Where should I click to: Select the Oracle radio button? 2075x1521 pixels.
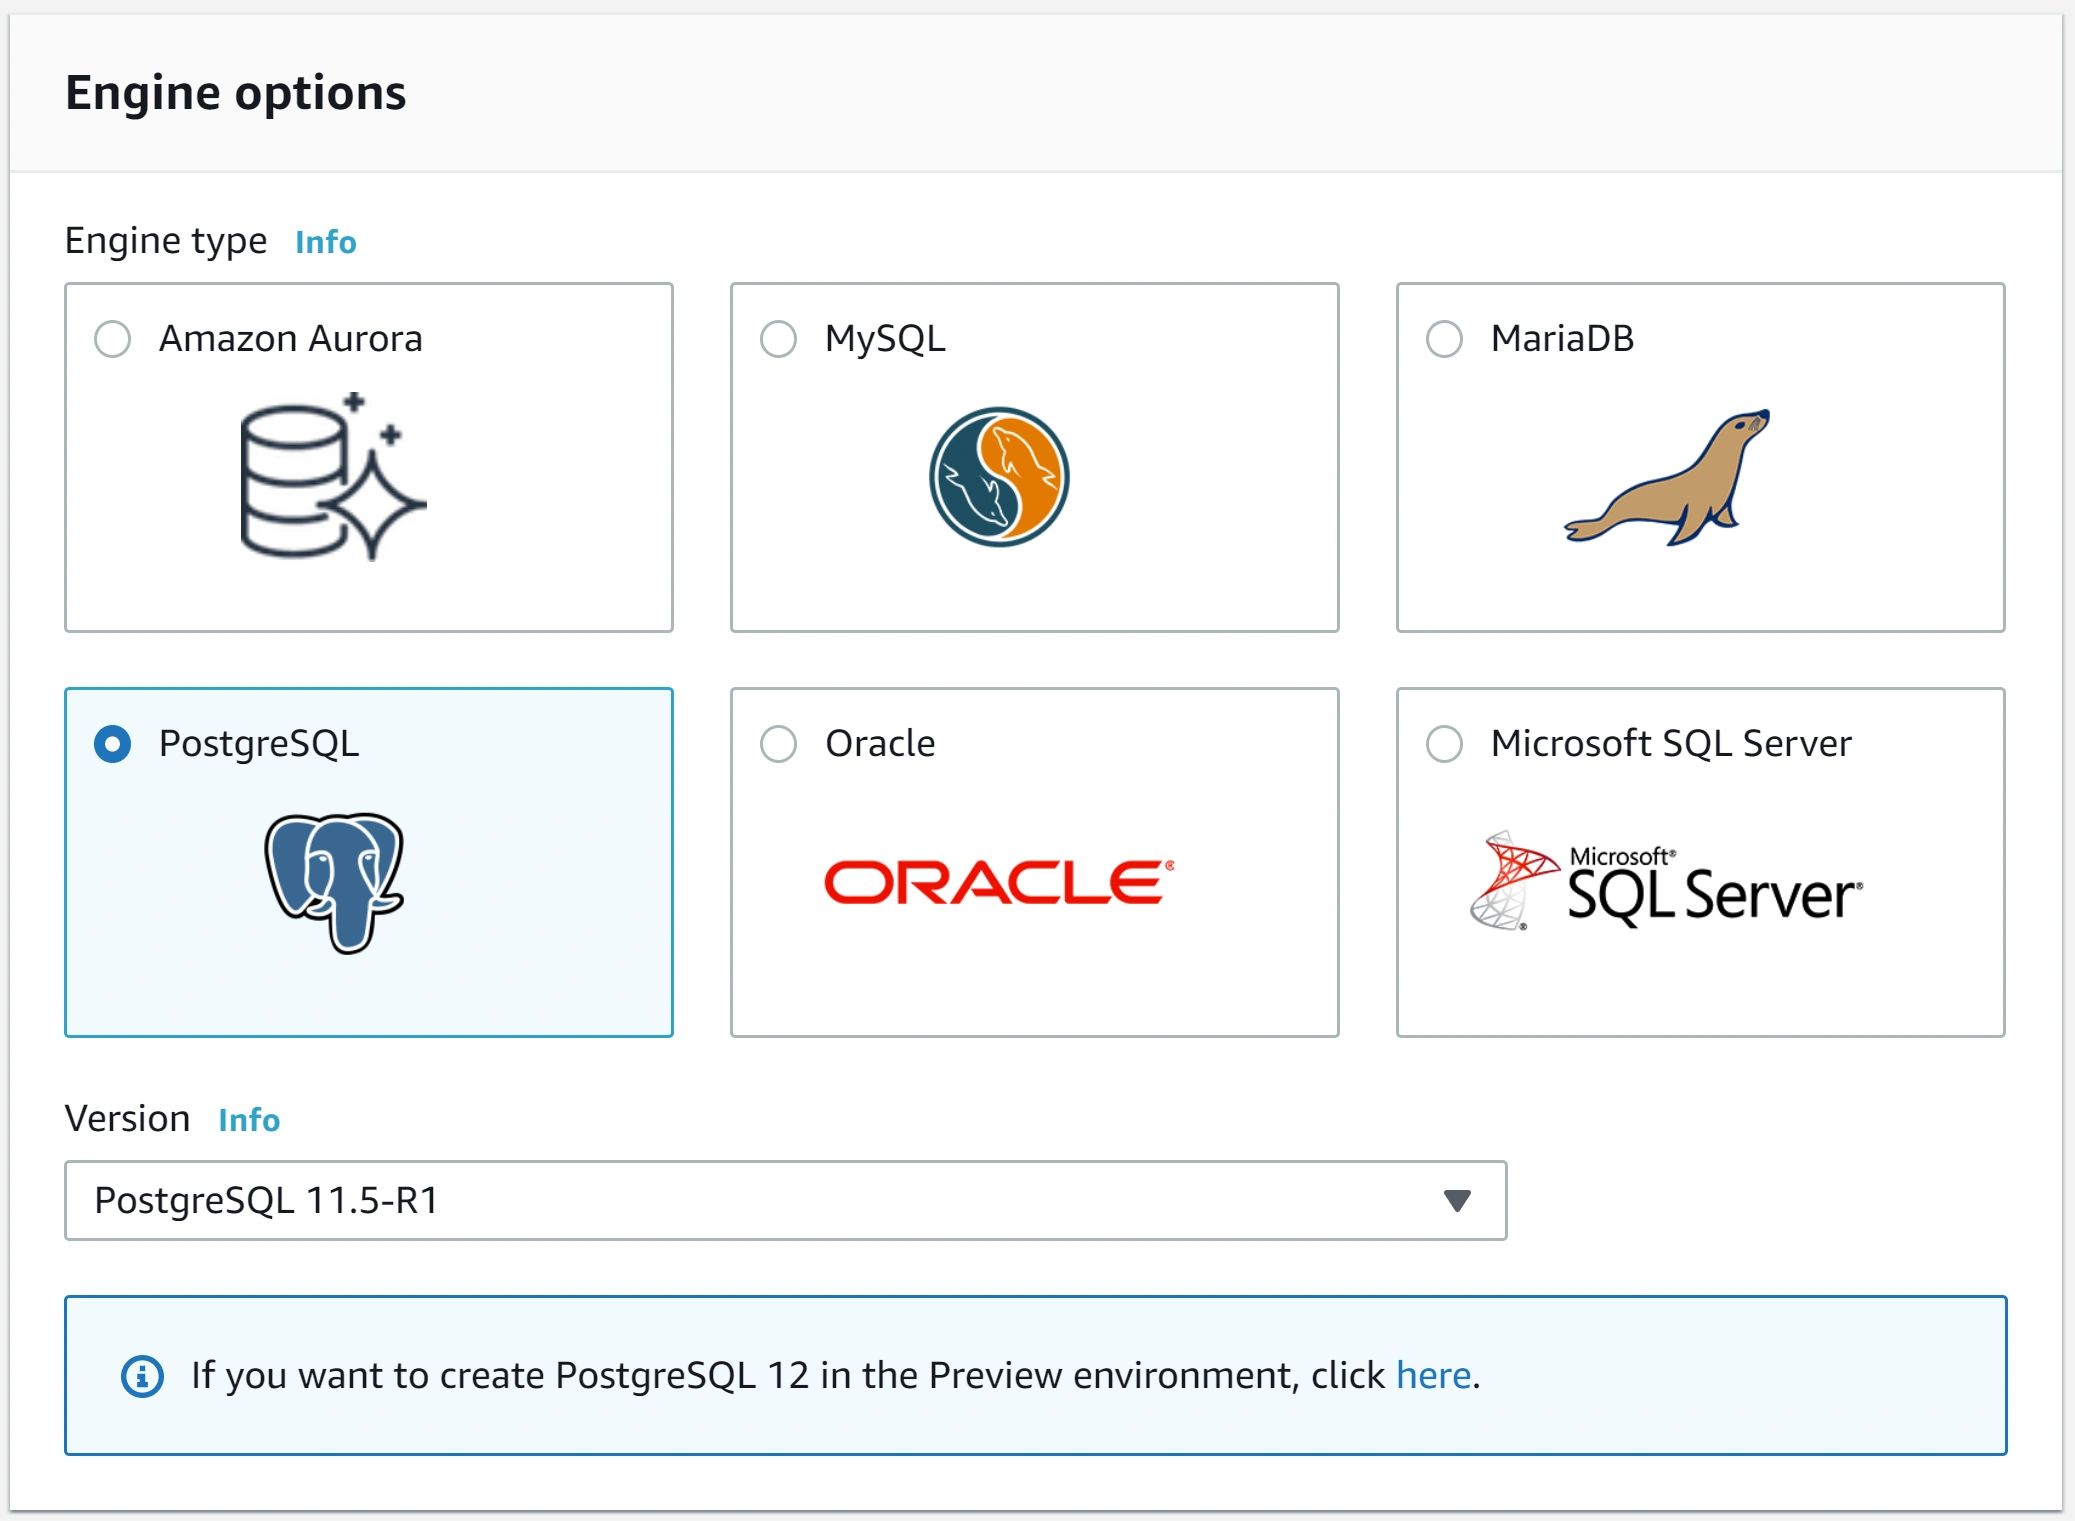click(x=778, y=744)
